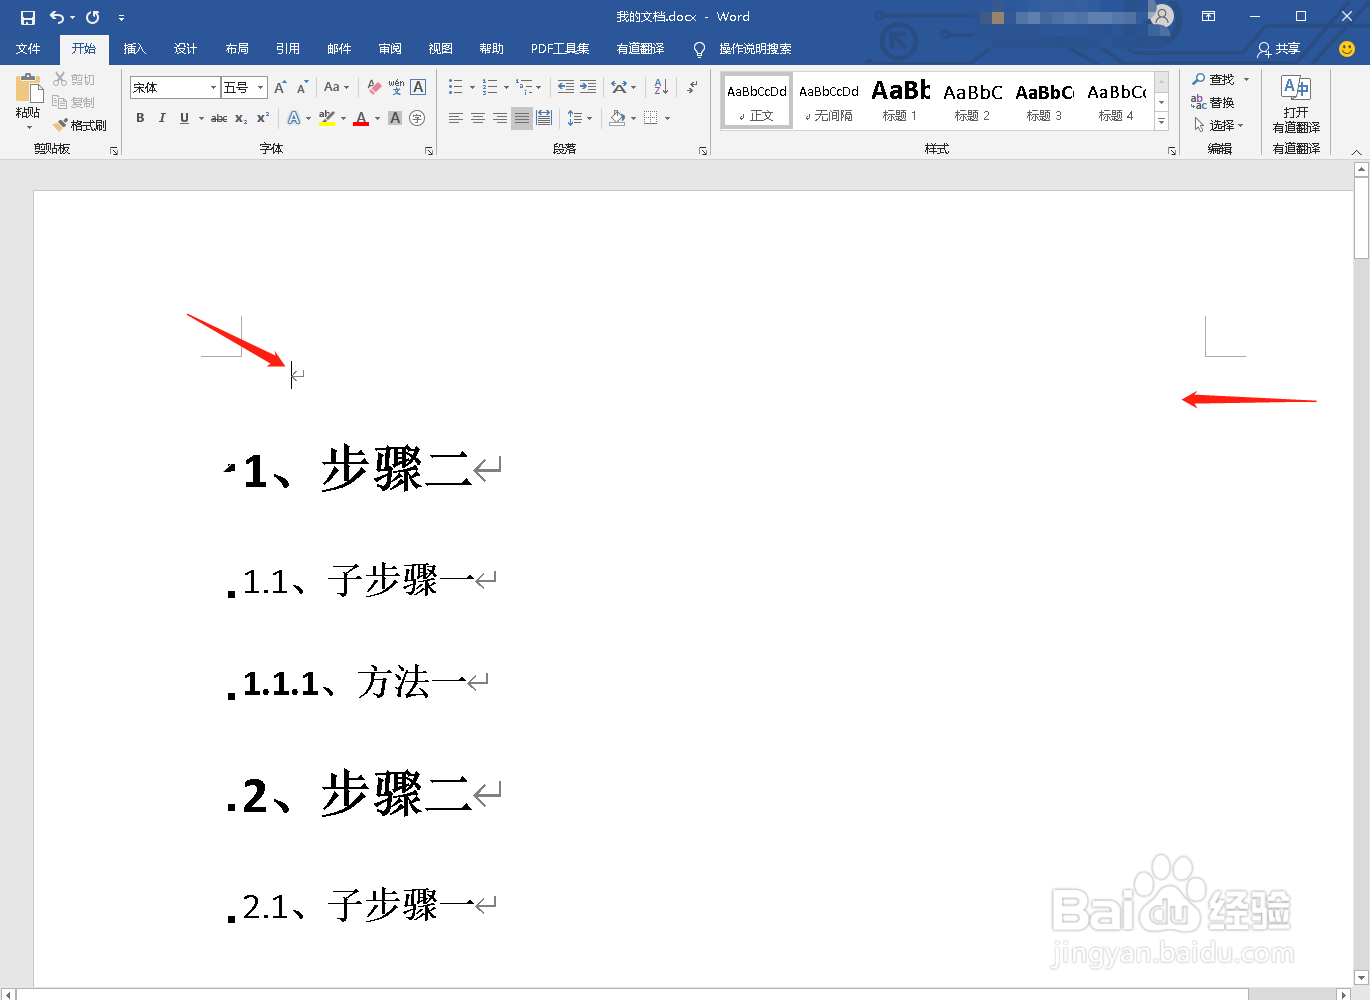Click the red font color button
Image resolution: width=1370 pixels, height=1000 pixels.
coord(361,118)
